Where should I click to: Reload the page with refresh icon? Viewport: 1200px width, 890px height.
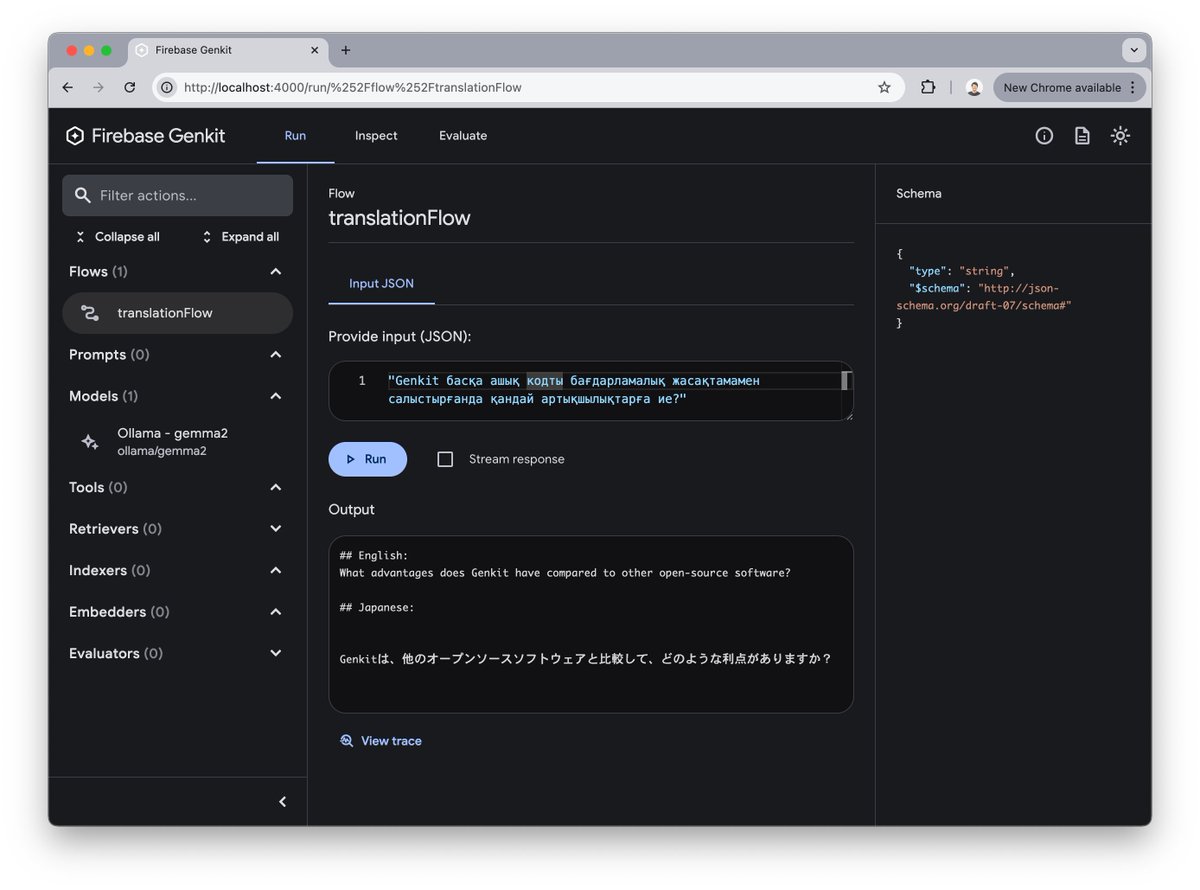(x=130, y=88)
